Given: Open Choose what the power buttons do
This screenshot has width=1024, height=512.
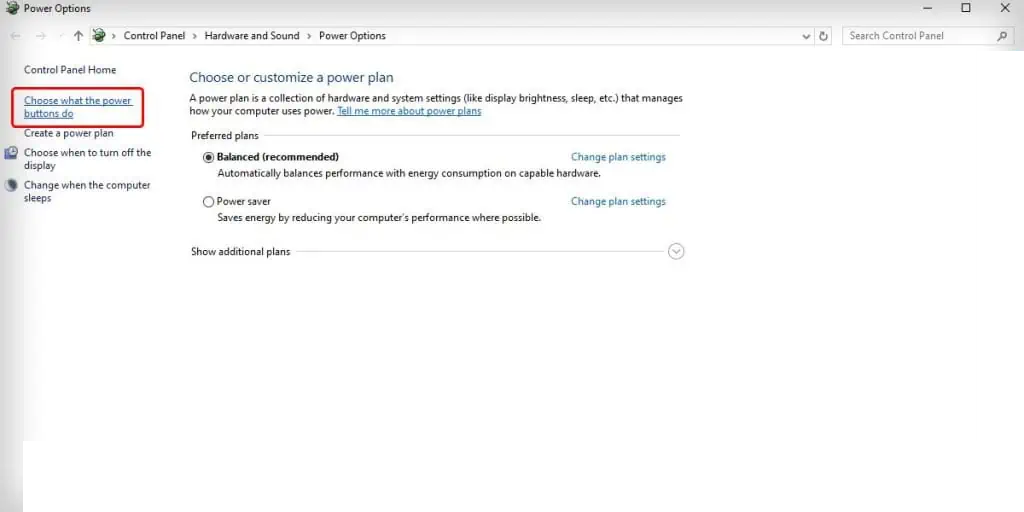Looking at the screenshot, I should click(77, 107).
